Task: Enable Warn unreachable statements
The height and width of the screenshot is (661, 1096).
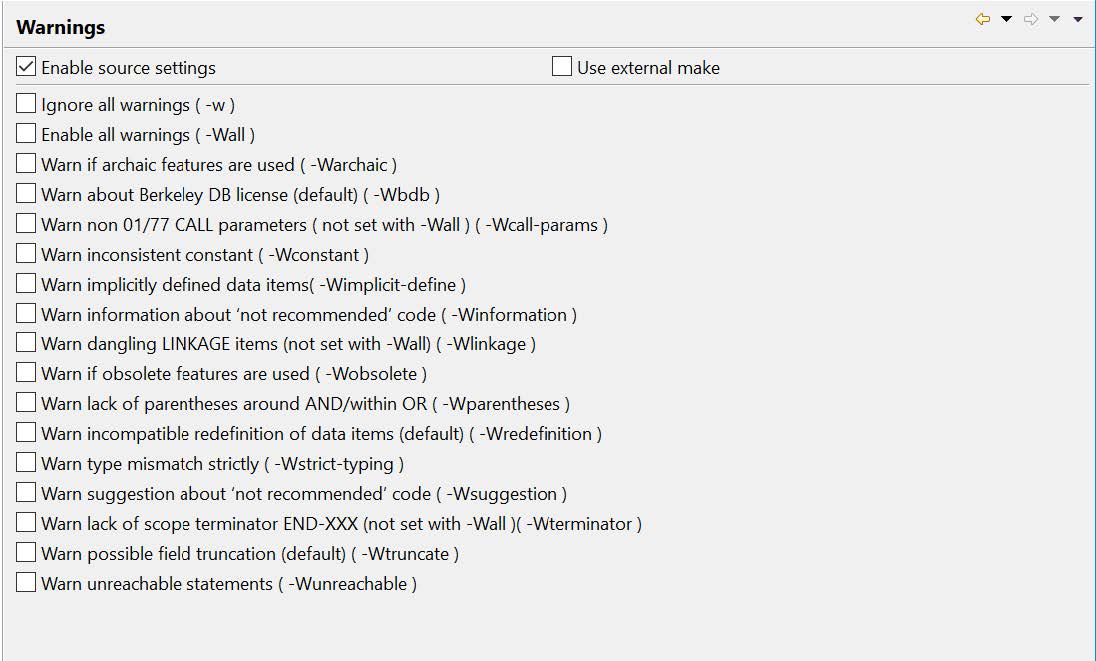Action: pyautogui.click(x=27, y=583)
